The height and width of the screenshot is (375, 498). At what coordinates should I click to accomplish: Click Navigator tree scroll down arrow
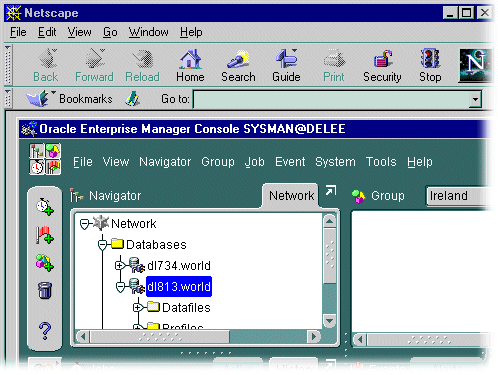330,321
